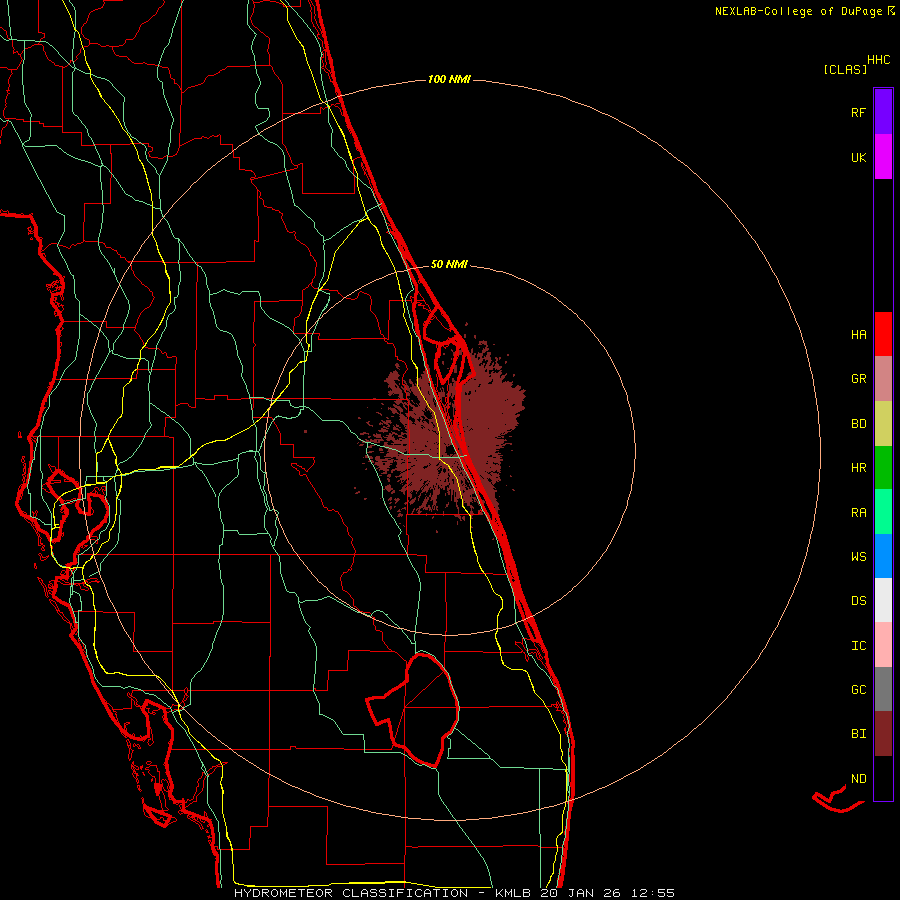Screen dimensions: 900x900
Task: Click the "UK" legend label
Action: [x=858, y=158]
